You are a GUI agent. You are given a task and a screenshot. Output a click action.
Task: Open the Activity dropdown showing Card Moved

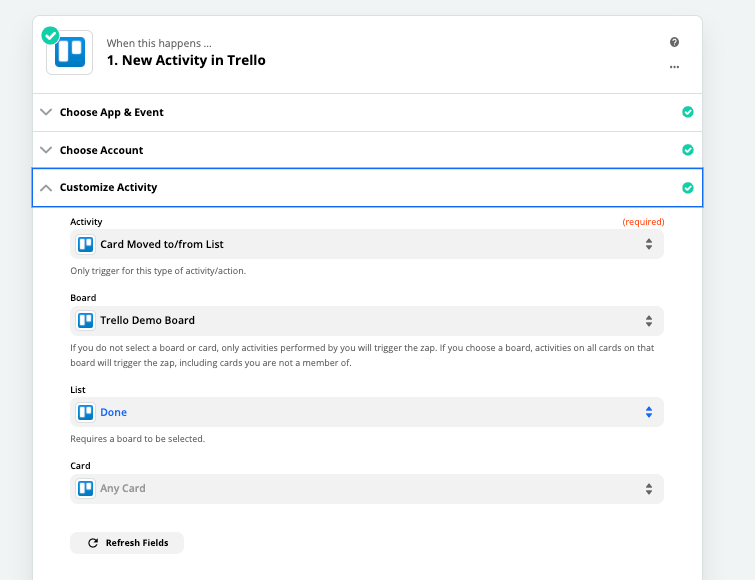(368, 244)
